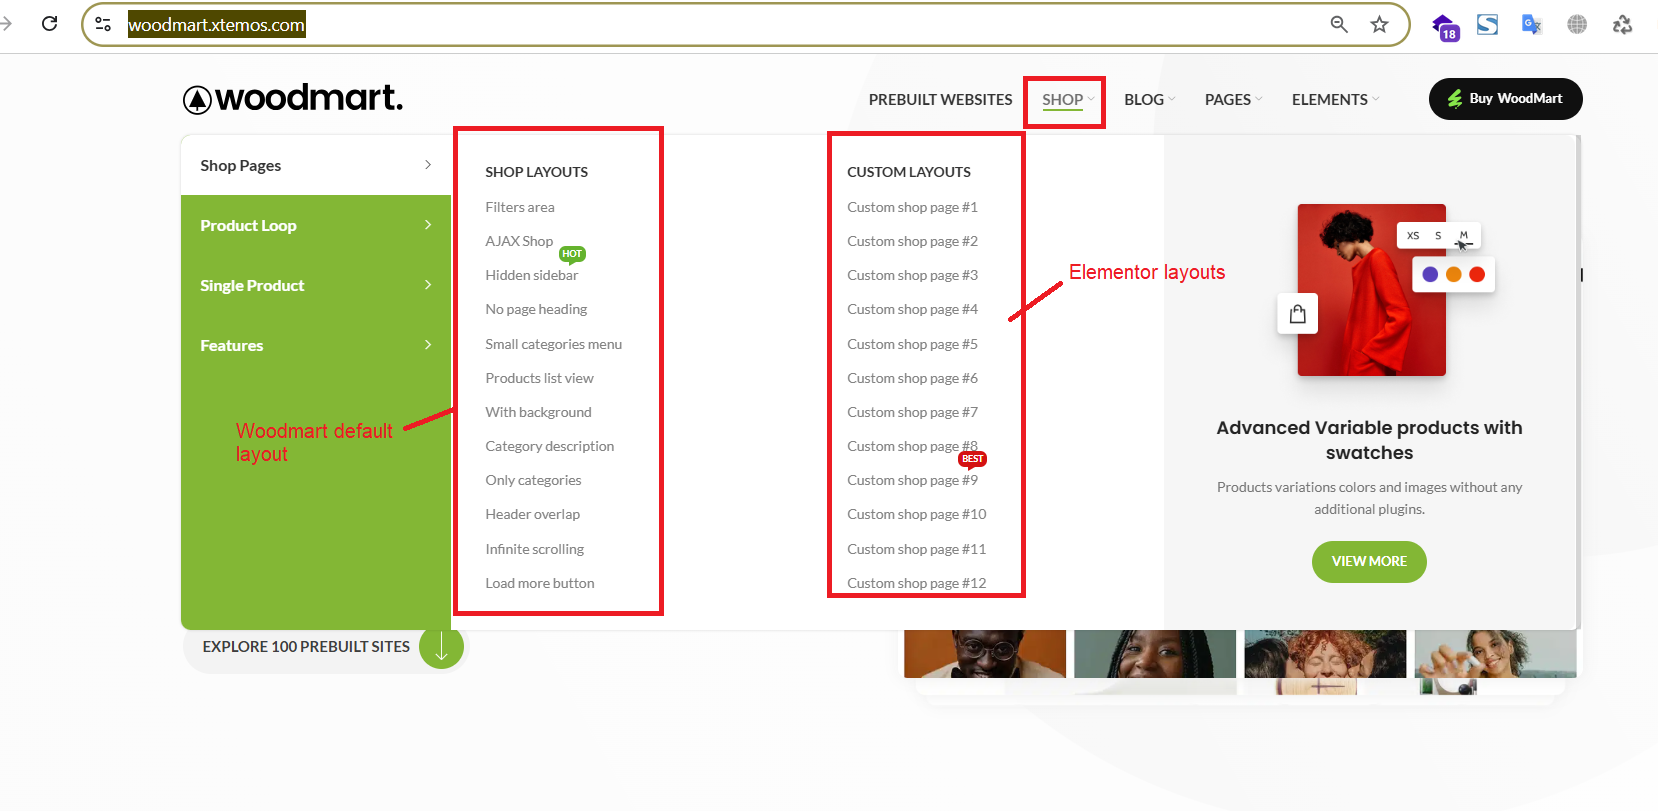The image size is (1658, 811).
Task: Open the Header overlap link
Action: pos(533,514)
